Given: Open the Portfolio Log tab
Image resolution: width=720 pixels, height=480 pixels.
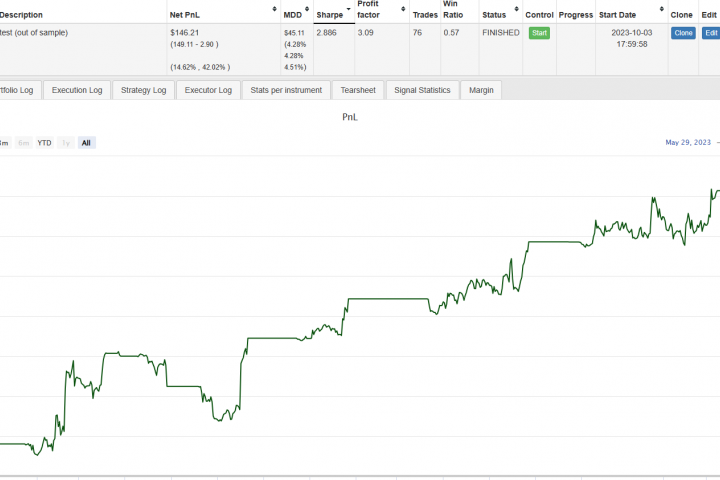Looking at the screenshot, I should click(20, 90).
